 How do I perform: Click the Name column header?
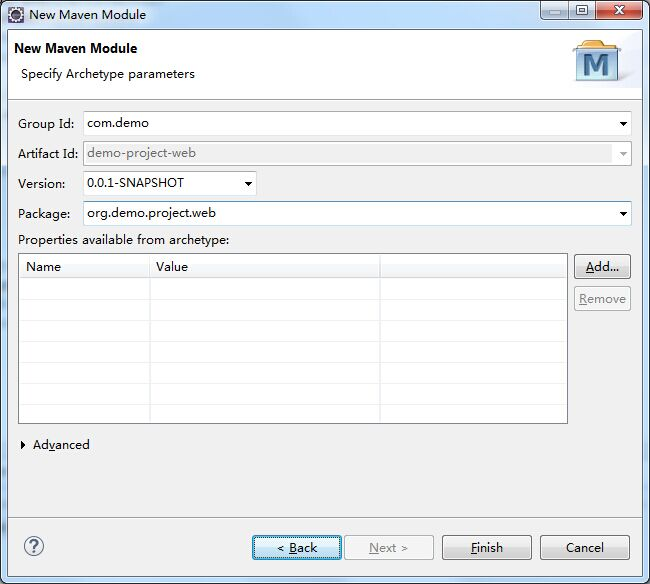[85, 267]
